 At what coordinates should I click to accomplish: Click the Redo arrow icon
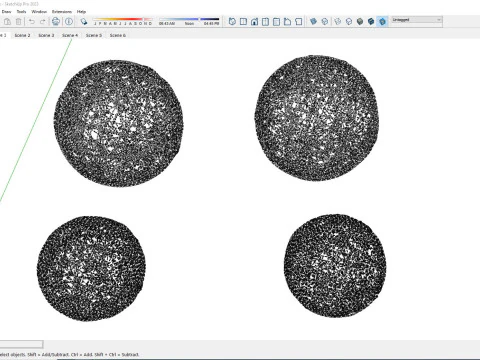pos(42,22)
